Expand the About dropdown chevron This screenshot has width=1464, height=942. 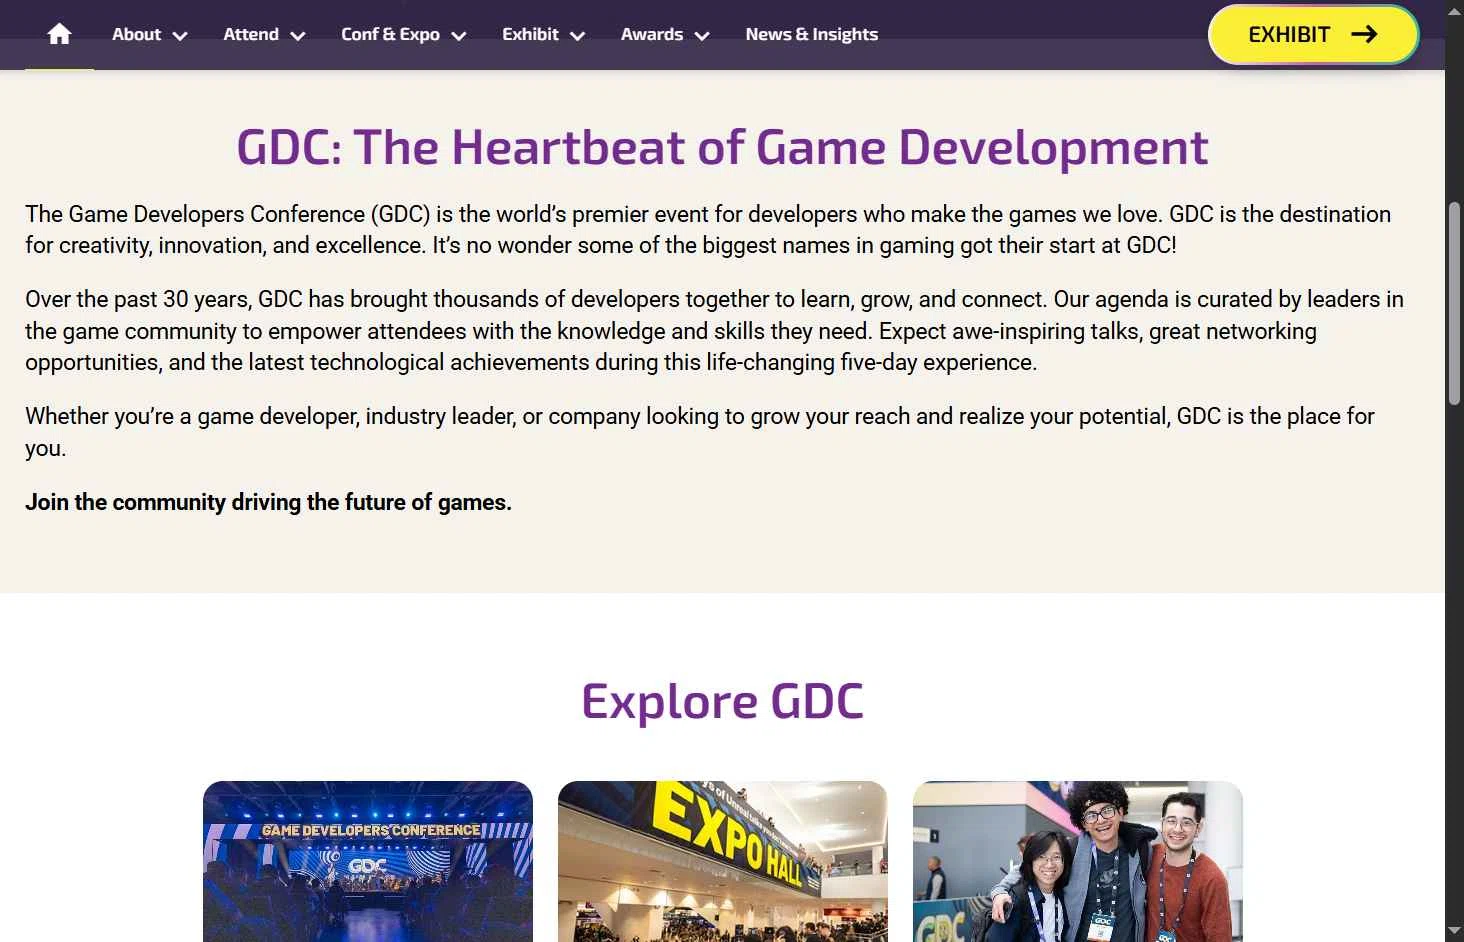(180, 35)
